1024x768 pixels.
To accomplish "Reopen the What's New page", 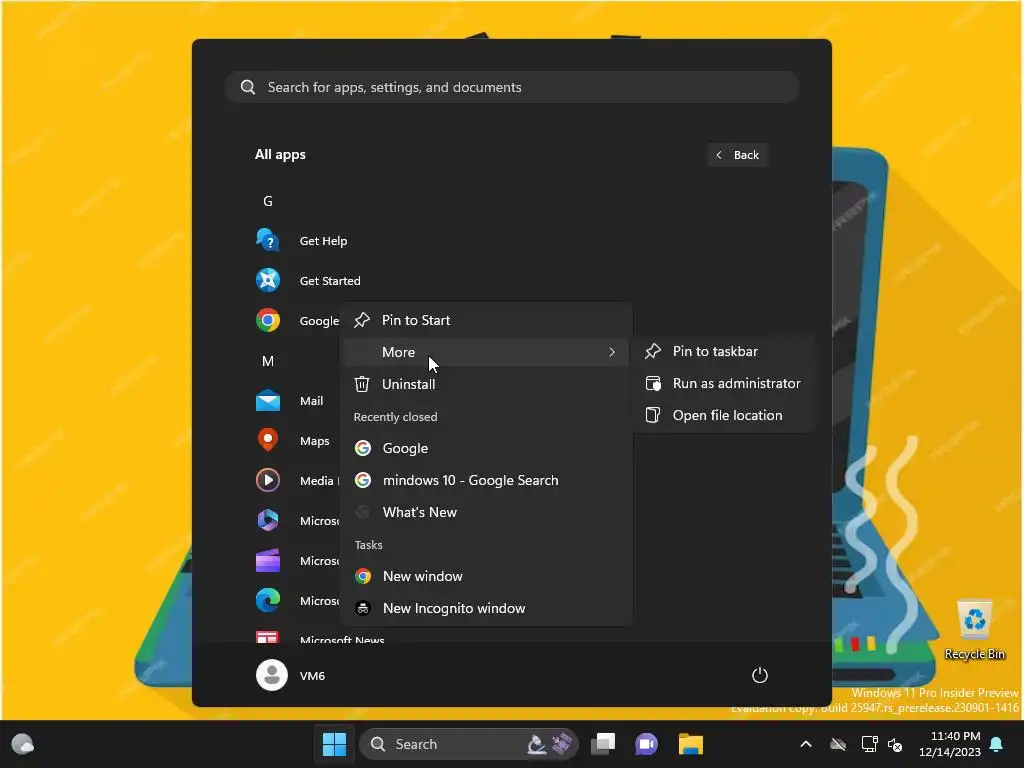I will [487, 512].
